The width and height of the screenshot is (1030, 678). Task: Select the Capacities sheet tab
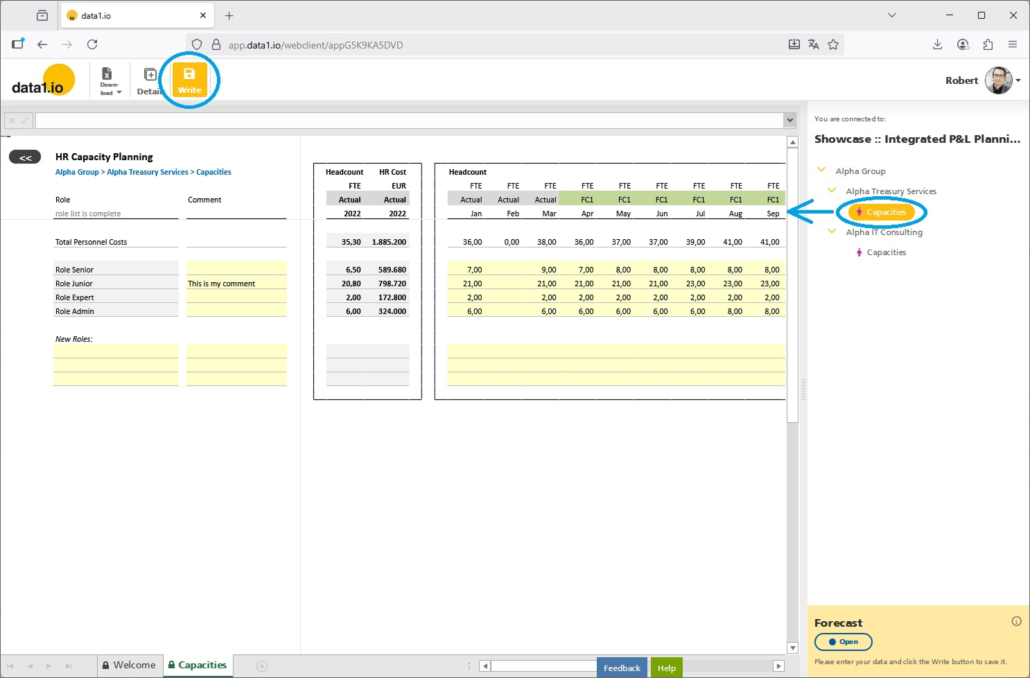click(197, 665)
